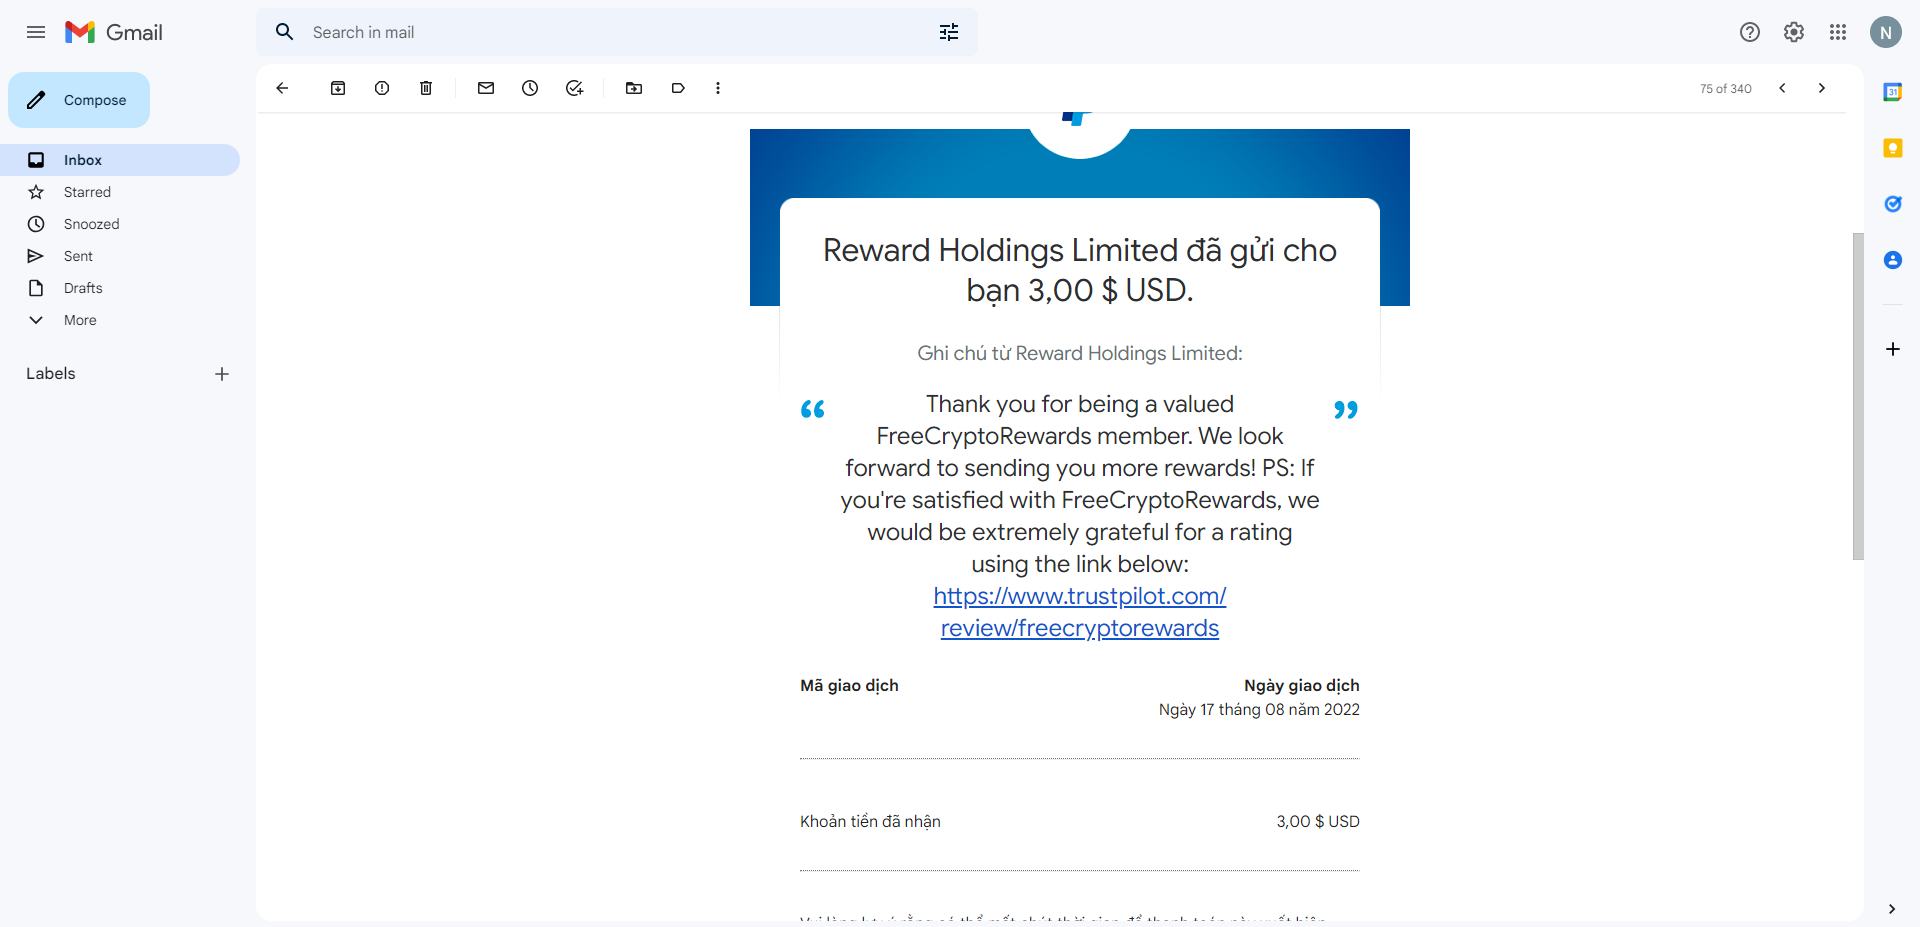The image size is (1920, 927).
Task: Open Google Calendar in the side panel
Action: pyautogui.click(x=1892, y=92)
